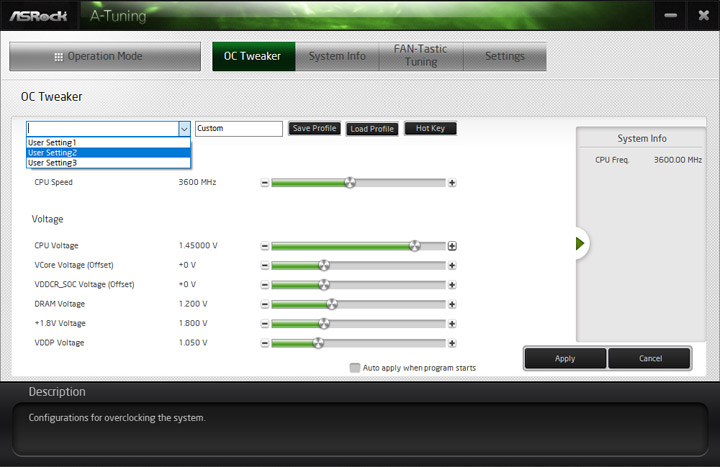Click the Hot Key button
Screen dimensions: 720x467
click(430, 128)
